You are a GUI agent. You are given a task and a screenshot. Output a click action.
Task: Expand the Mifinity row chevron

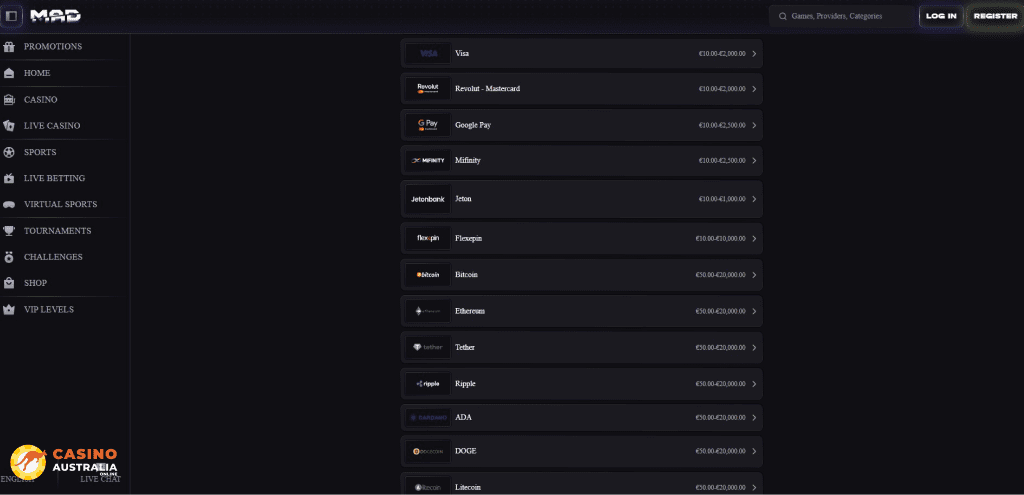coord(754,161)
